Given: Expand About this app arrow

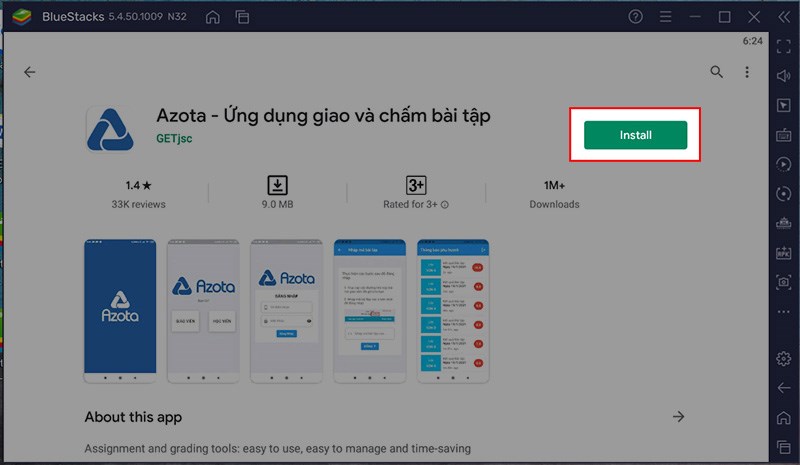Looking at the screenshot, I should pyautogui.click(x=678, y=417).
